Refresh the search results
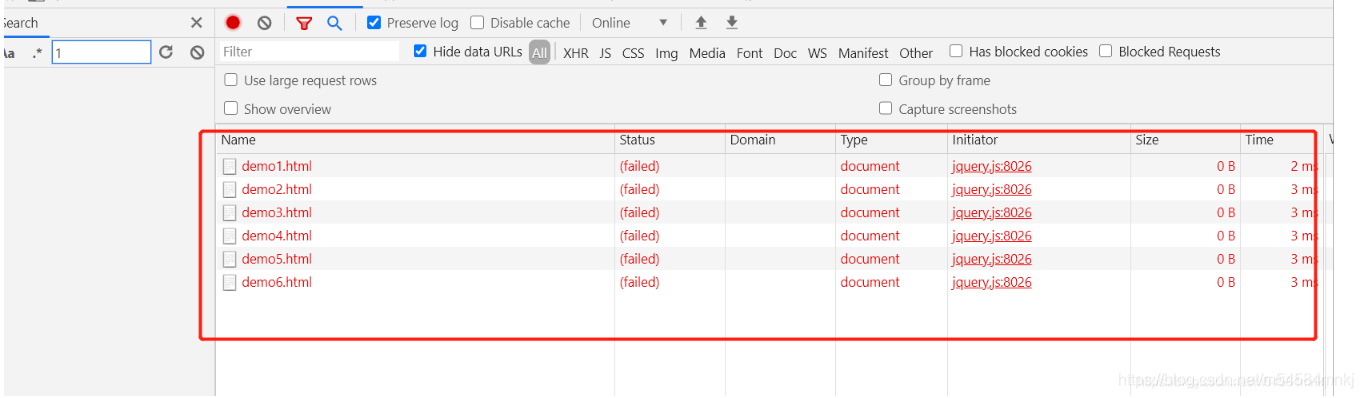The height and width of the screenshot is (398, 1363). coord(166,52)
